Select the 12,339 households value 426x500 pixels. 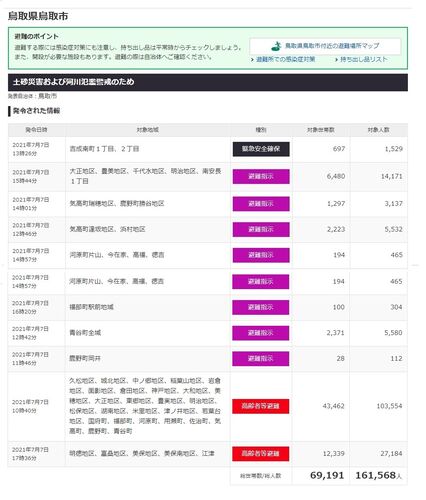333,453
